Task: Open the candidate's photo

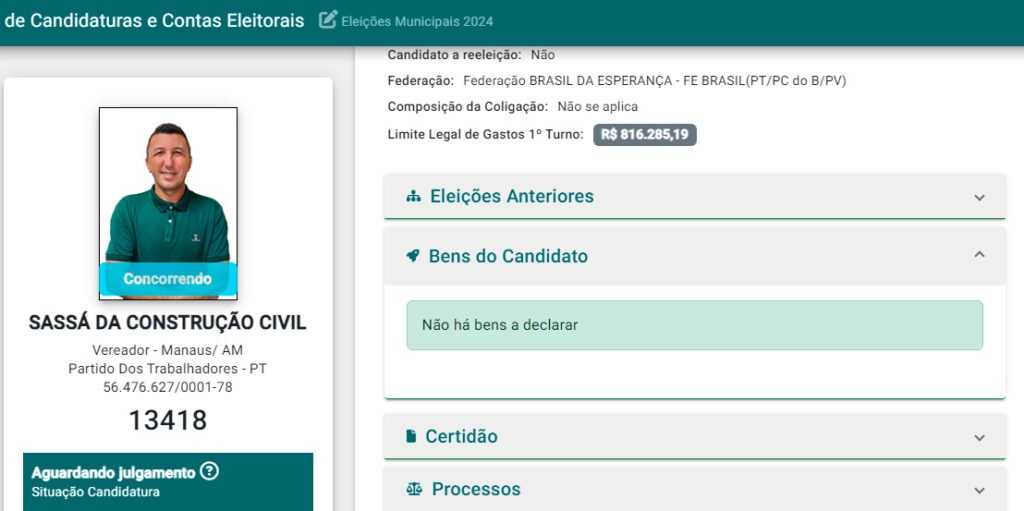Action: click(x=168, y=185)
